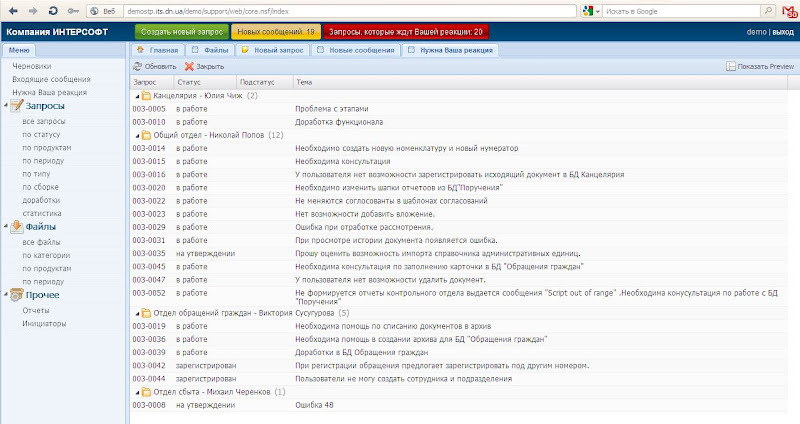Screen dimensions: 800x424
Task: Go forward with the browser forward arrow
Action: pos(33,11)
